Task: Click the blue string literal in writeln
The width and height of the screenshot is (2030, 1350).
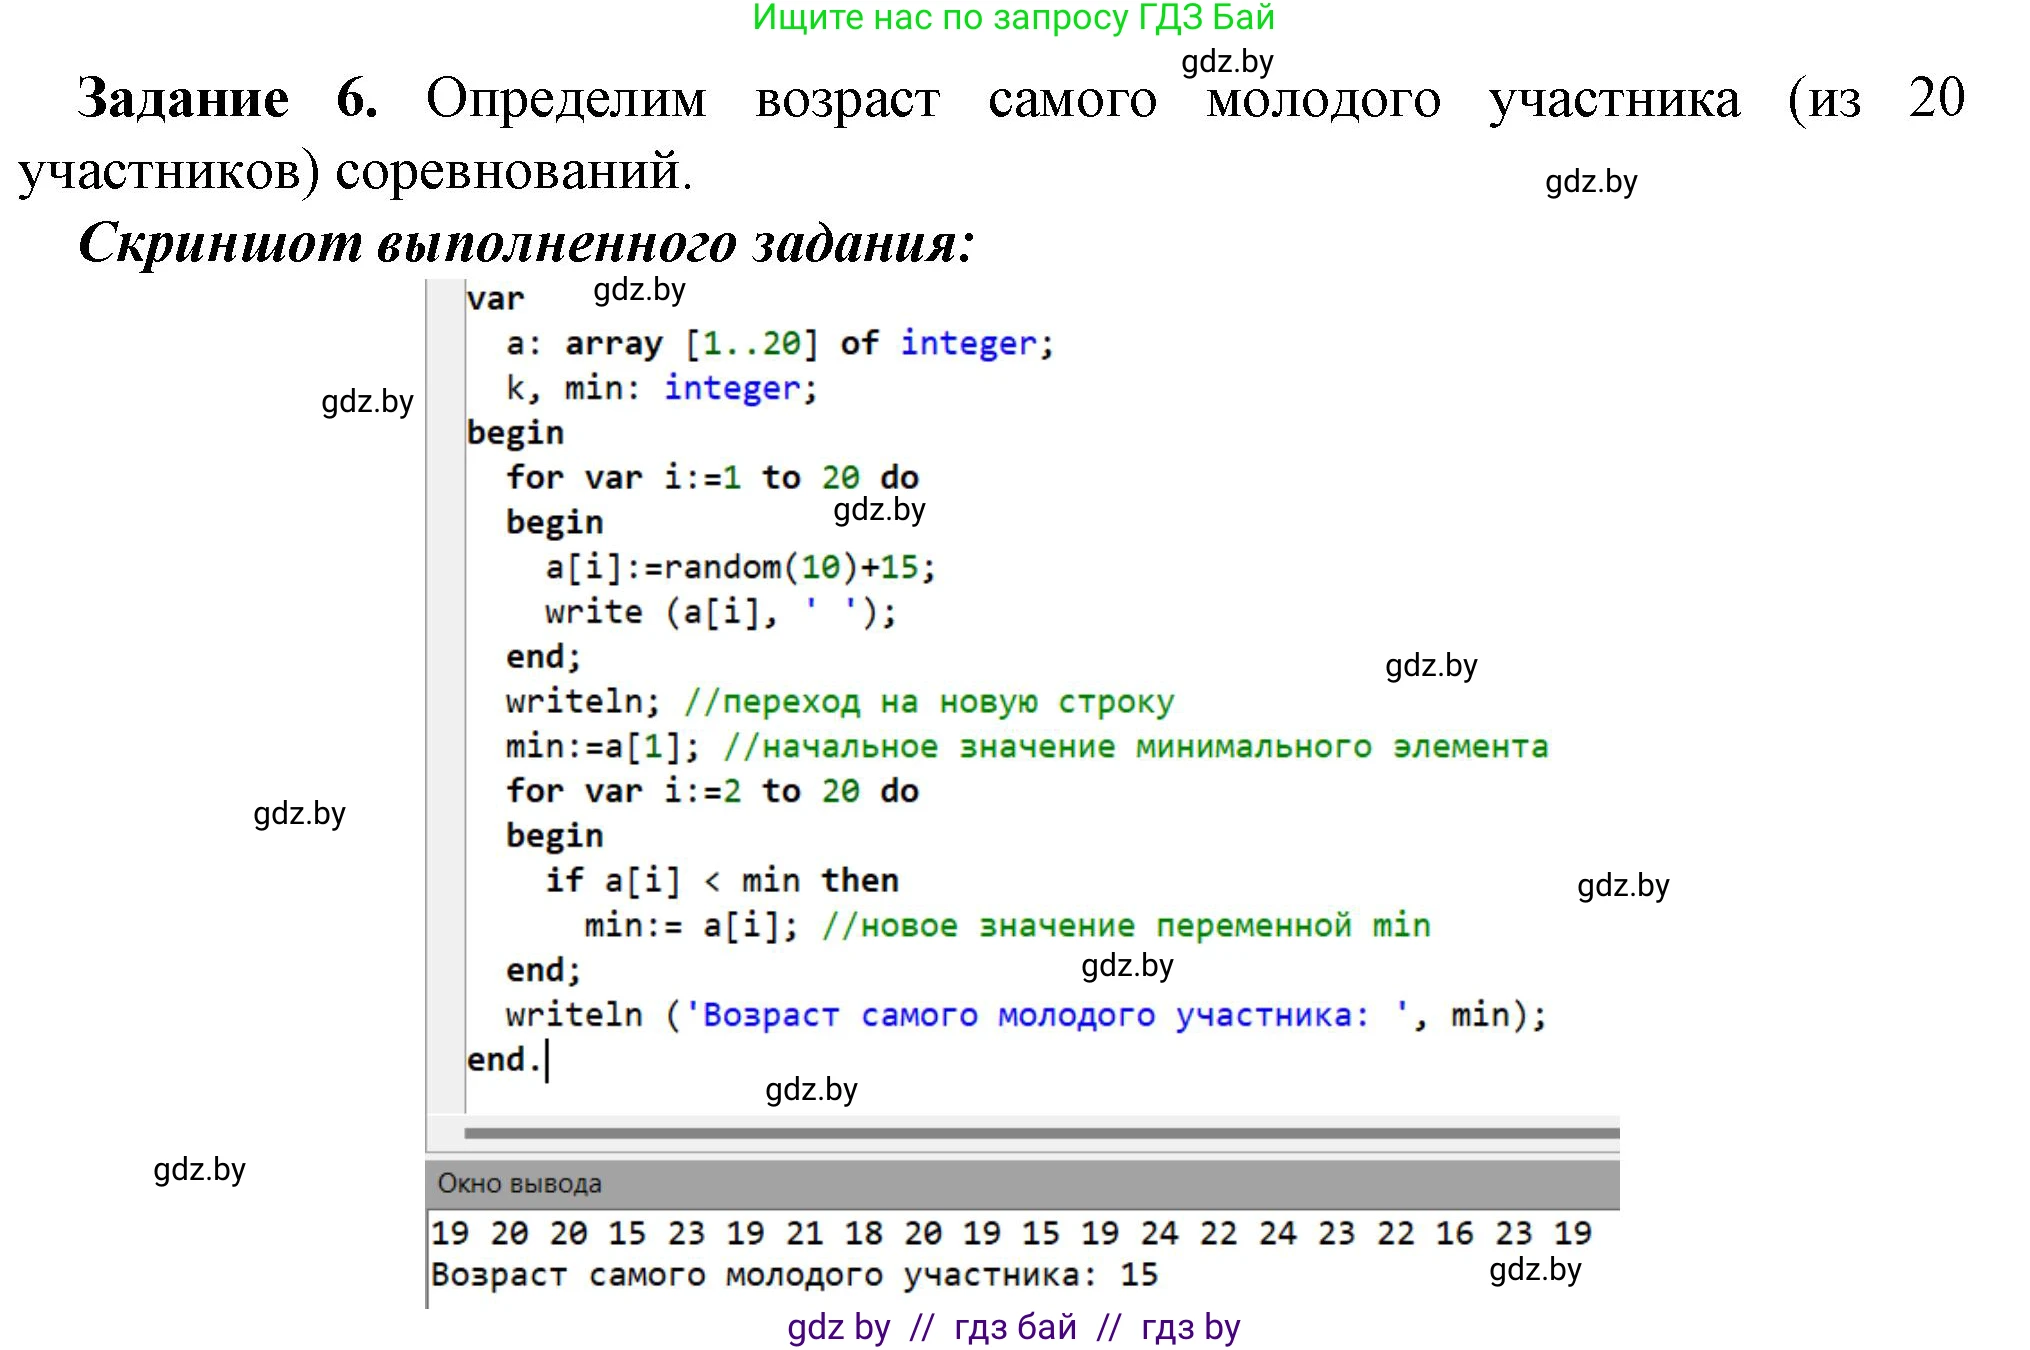Action: pos(1050,1014)
